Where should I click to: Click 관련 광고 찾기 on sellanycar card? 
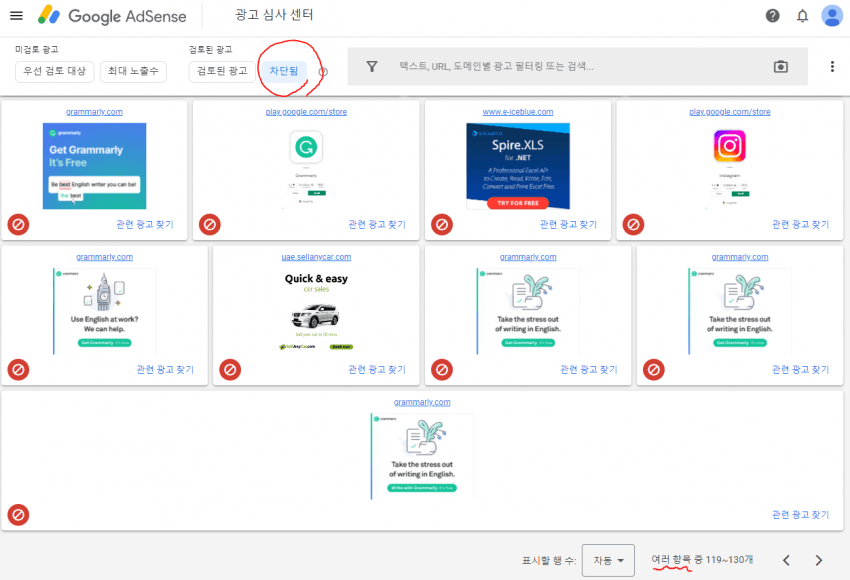(x=377, y=370)
